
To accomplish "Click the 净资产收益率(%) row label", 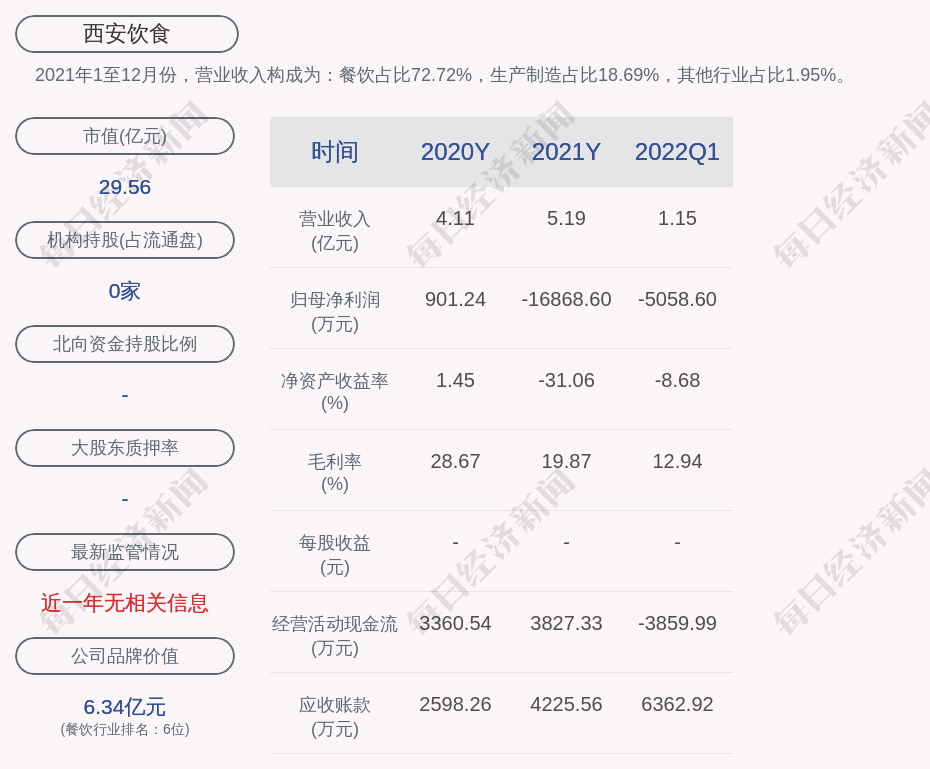I will click(x=335, y=392).
